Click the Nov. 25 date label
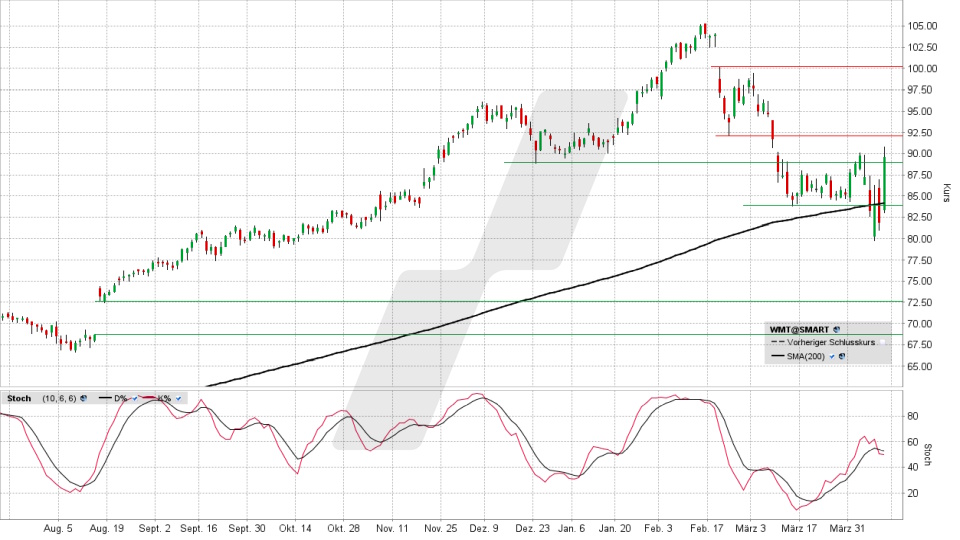This screenshot has height=540, width=960. [440, 528]
